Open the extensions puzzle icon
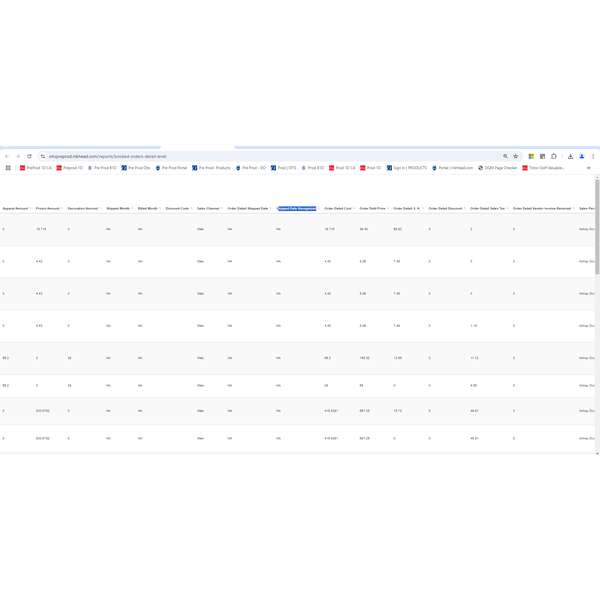This screenshot has width=600, height=600. [x=554, y=156]
